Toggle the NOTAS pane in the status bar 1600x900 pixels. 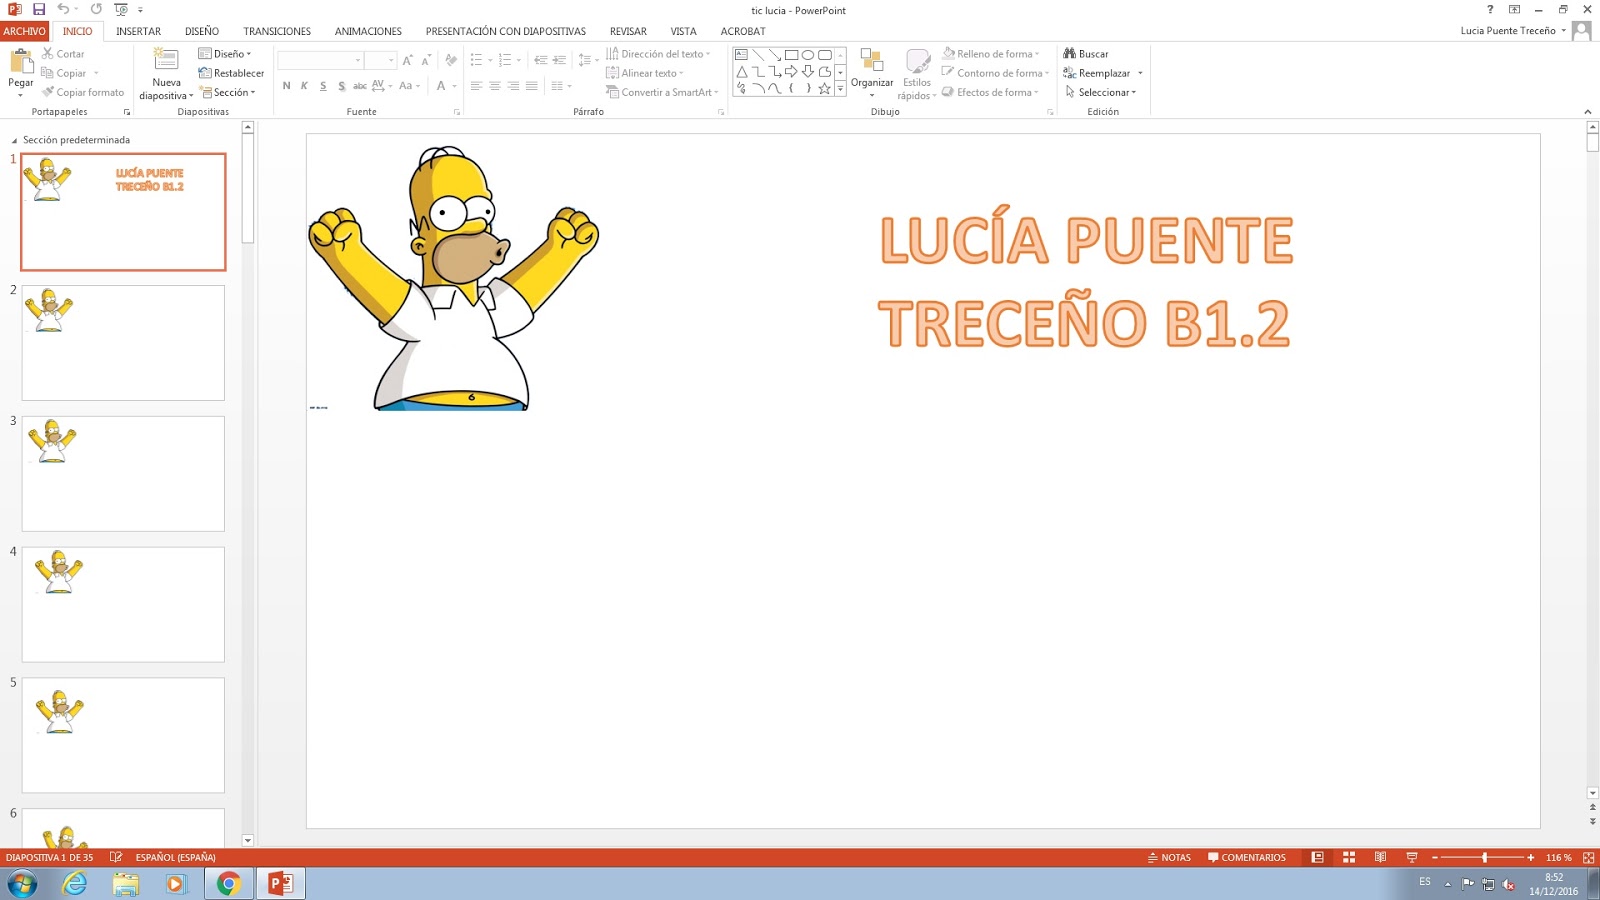pyautogui.click(x=1169, y=857)
